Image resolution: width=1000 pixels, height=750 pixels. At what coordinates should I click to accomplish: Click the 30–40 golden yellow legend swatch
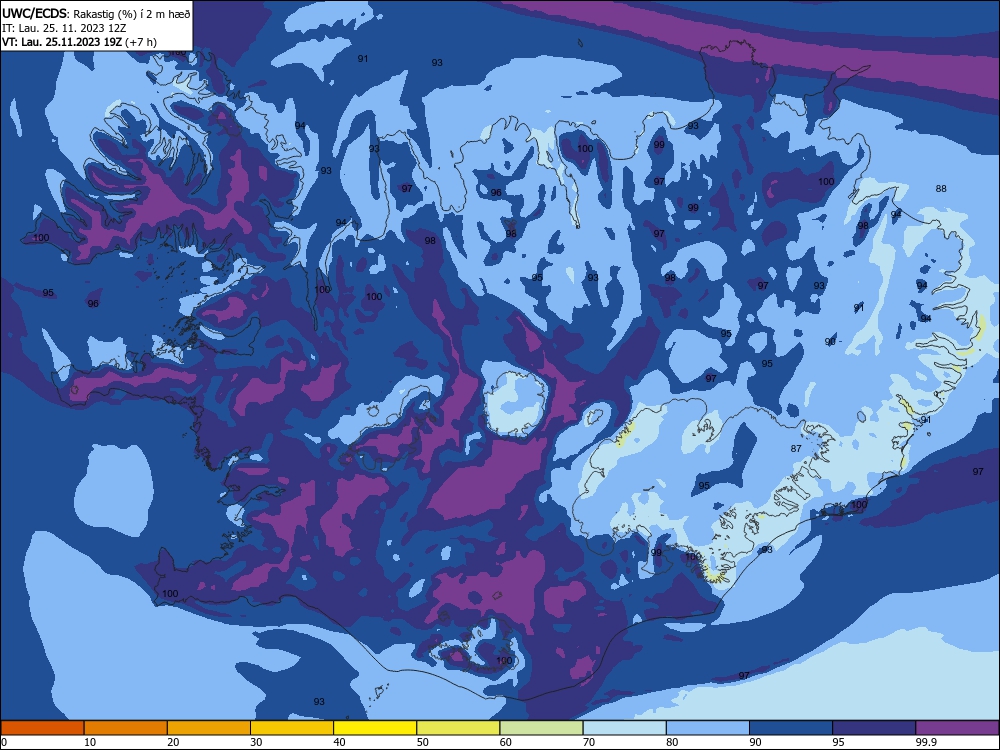(x=292, y=728)
